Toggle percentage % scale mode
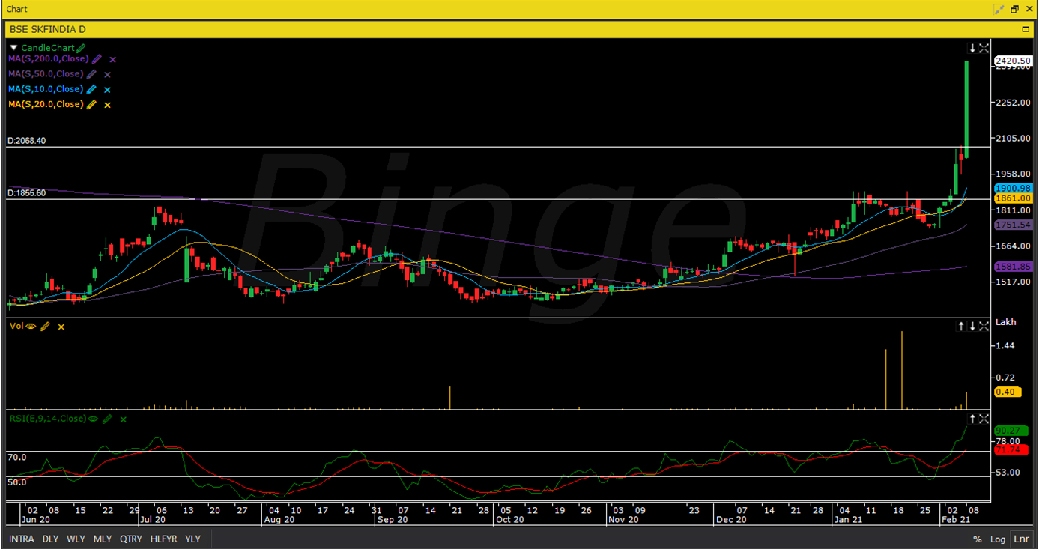1039x549 pixels. tap(977, 539)
